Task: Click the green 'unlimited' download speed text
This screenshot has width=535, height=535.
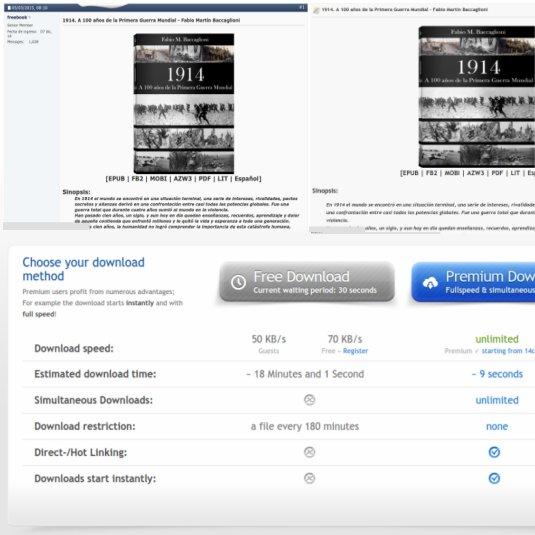Action: click(497, 339)
